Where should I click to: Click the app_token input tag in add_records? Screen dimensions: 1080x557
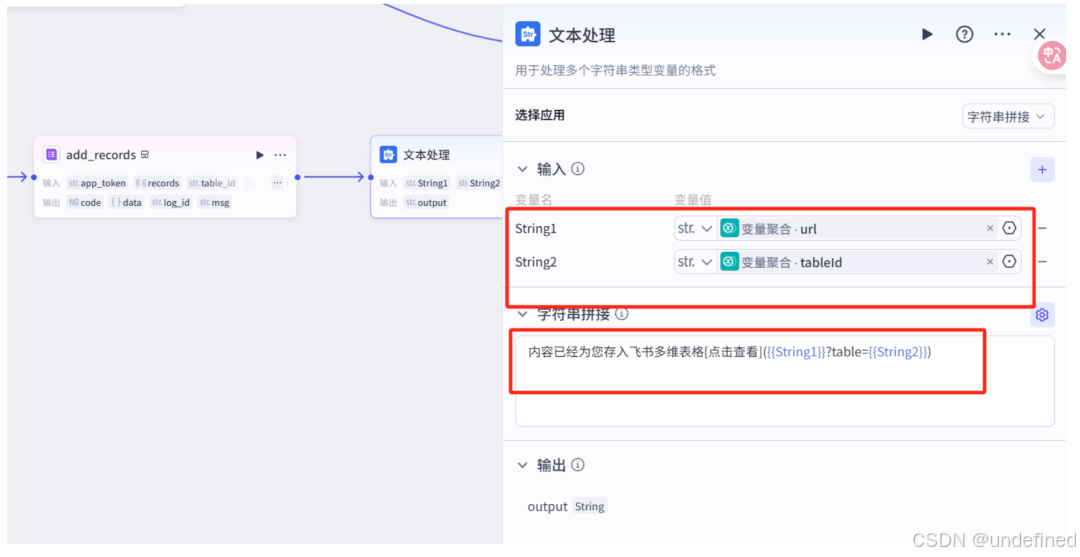pos(98,183)
